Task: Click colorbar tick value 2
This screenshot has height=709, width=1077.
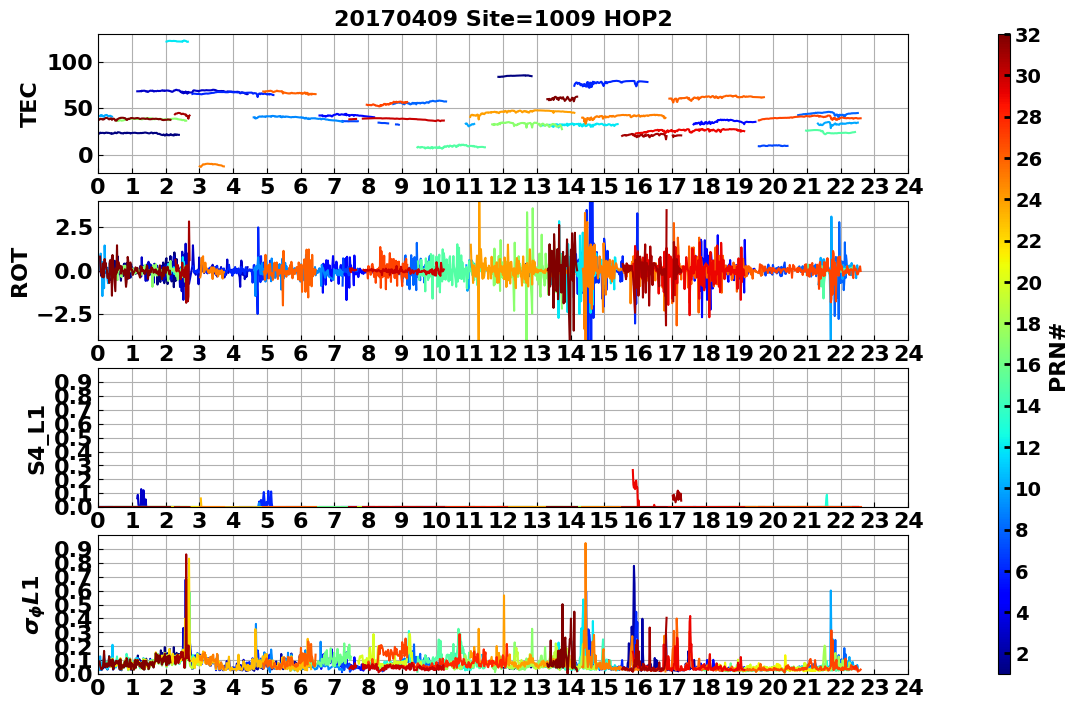Action: click(1021, 653)
